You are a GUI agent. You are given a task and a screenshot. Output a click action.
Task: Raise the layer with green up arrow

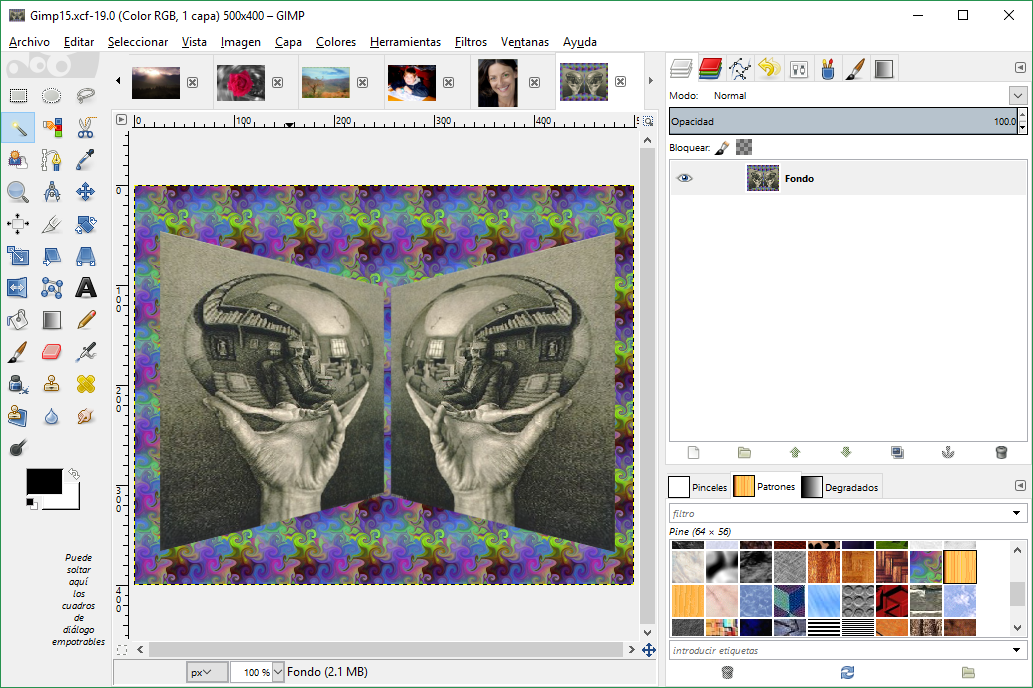pos(795,453)
